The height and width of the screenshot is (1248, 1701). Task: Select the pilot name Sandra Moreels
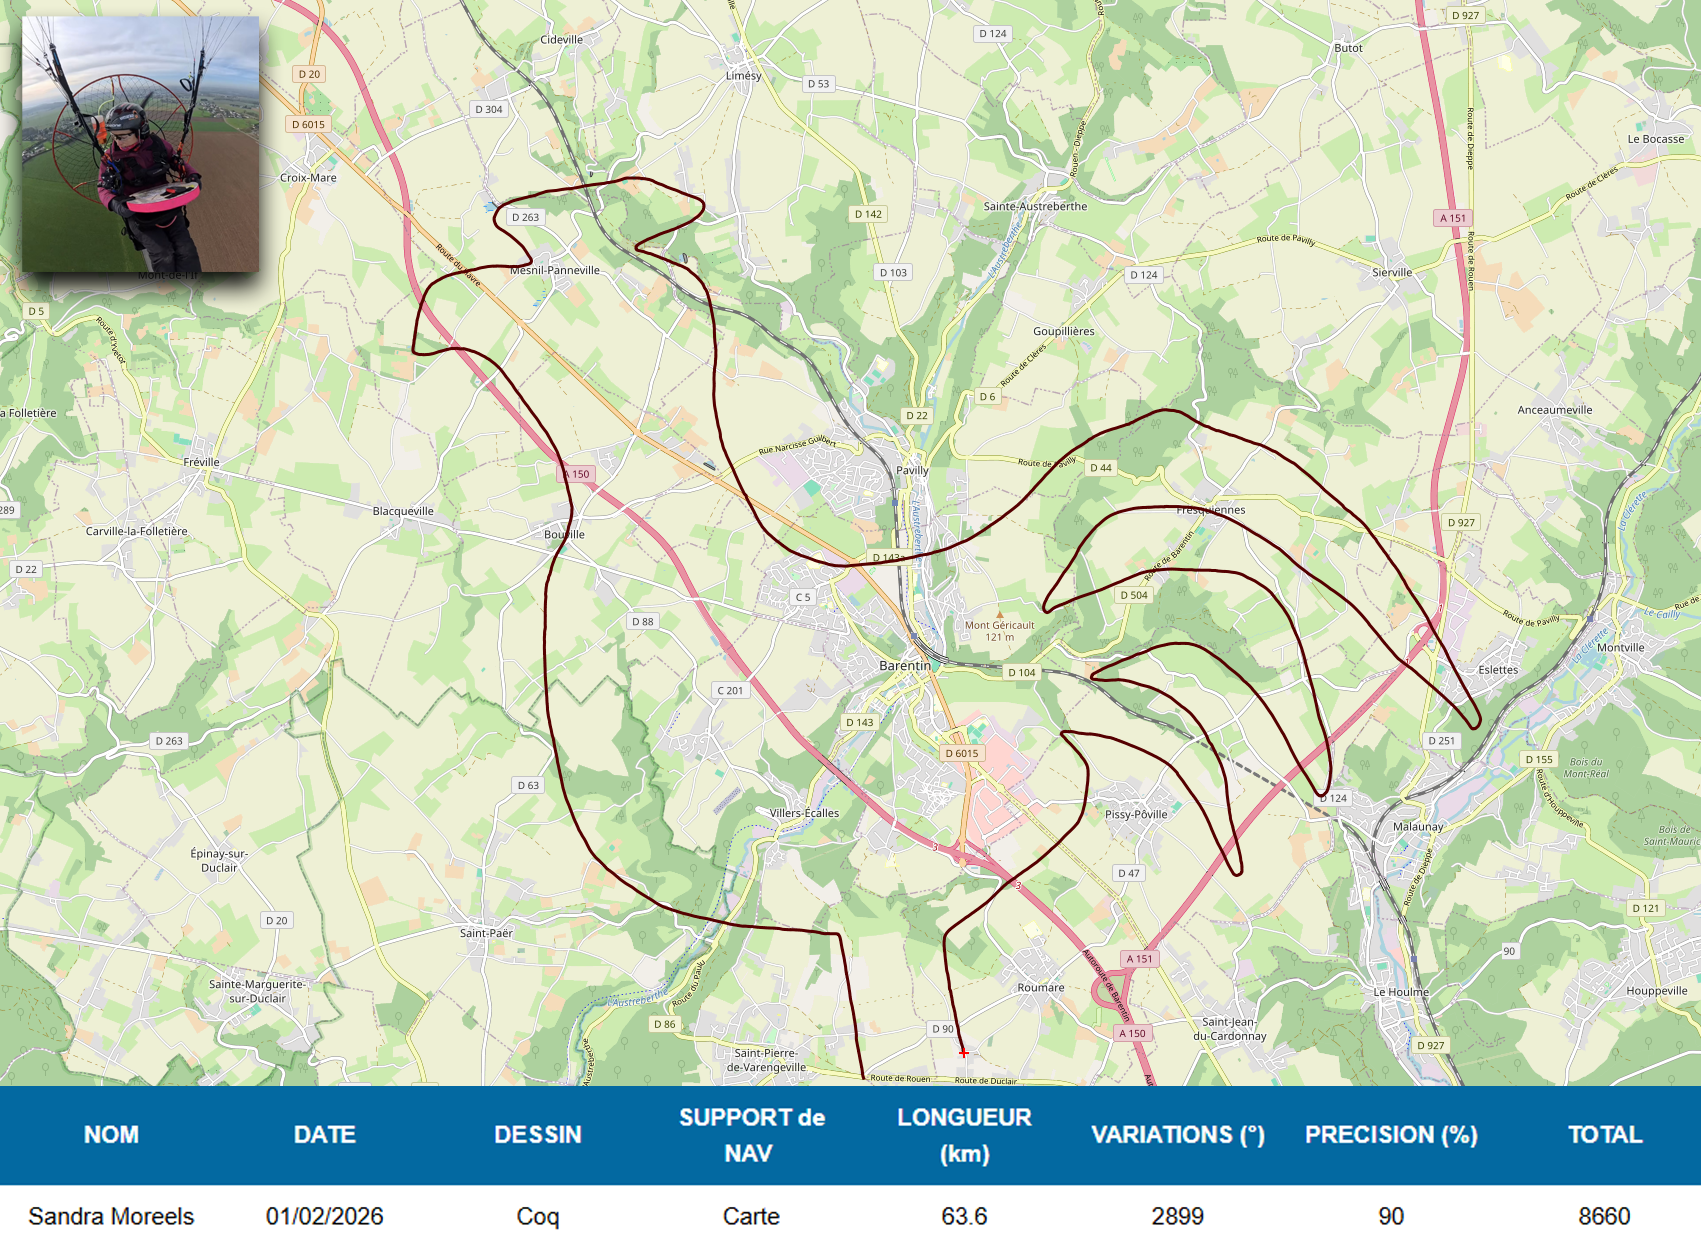coord(111,1216)
